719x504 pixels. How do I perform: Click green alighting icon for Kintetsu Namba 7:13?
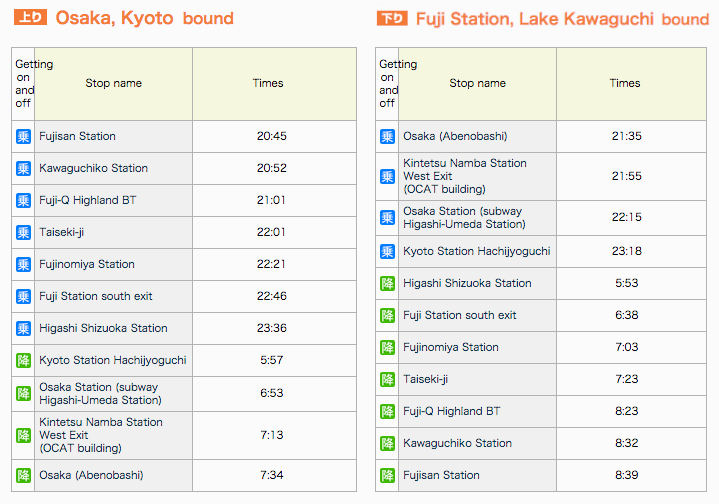[x=23, y=435]
